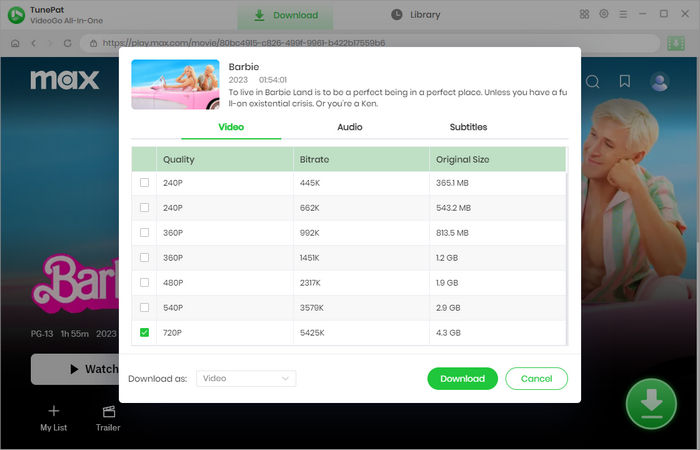Add to My List plus icon
This screenshot has height=450, width=700.
(54, 411)
